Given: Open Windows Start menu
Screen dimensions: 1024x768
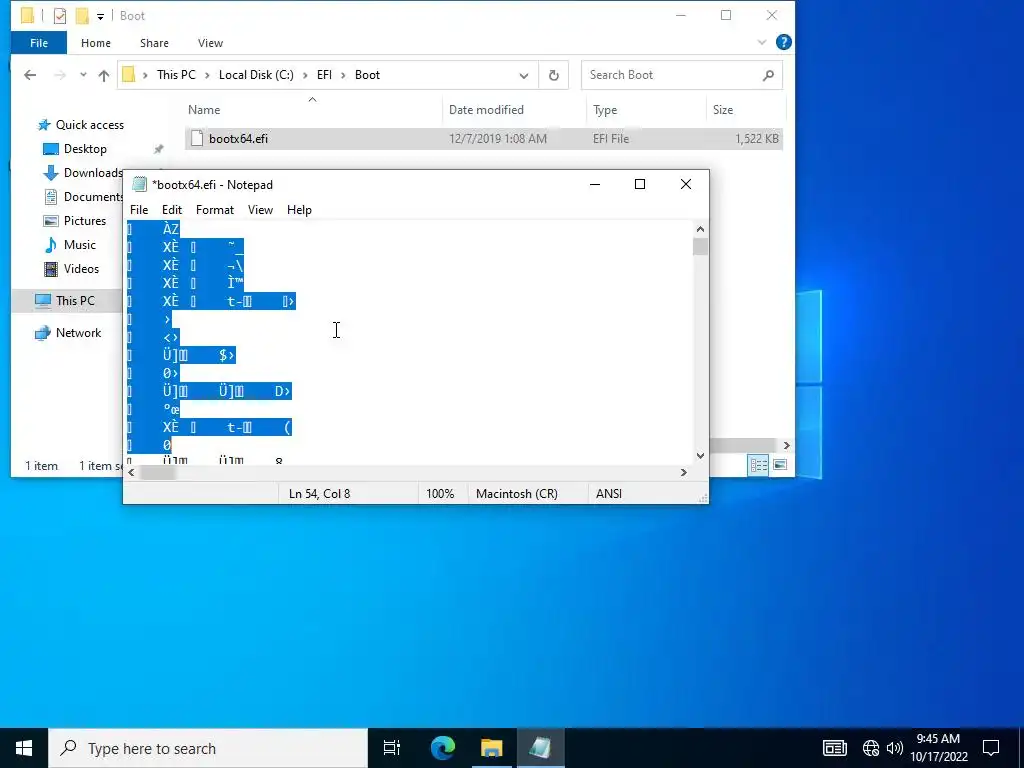Looking at the screenshot, I should click(24, 748).
